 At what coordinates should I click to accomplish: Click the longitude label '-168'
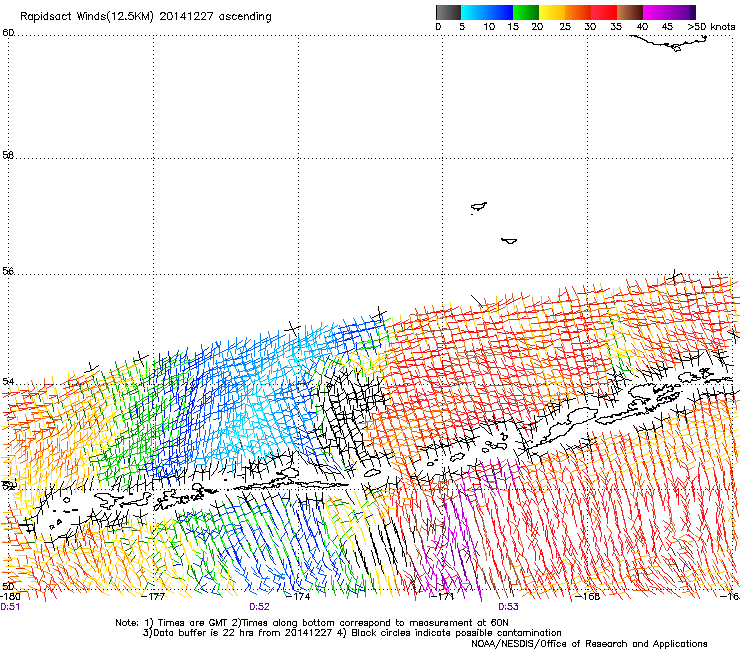point(588,596)
